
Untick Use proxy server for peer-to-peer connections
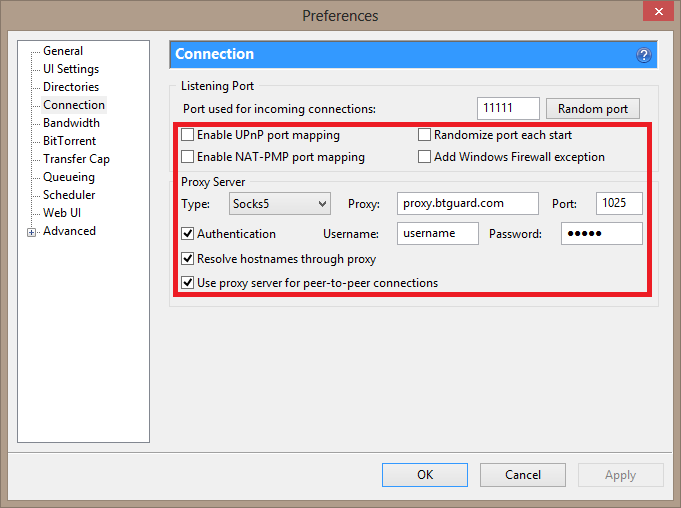[188, 283]
